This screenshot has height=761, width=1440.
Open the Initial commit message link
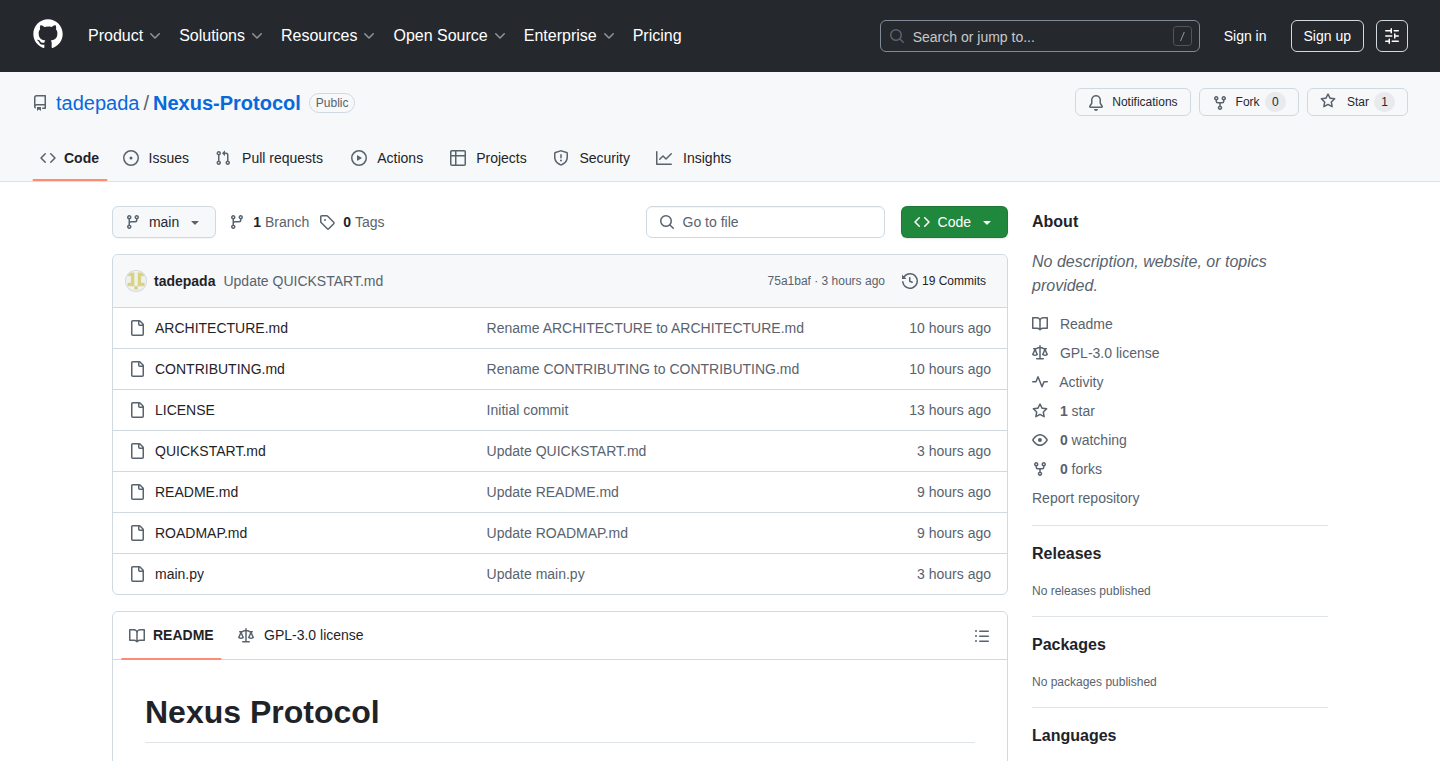tap(527, 410)
